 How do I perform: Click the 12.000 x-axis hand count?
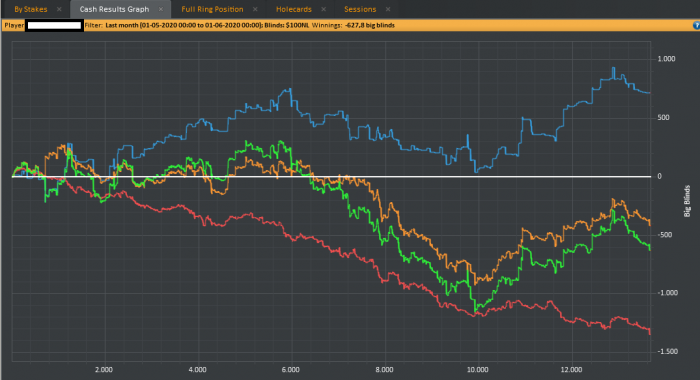pos(571,370)
